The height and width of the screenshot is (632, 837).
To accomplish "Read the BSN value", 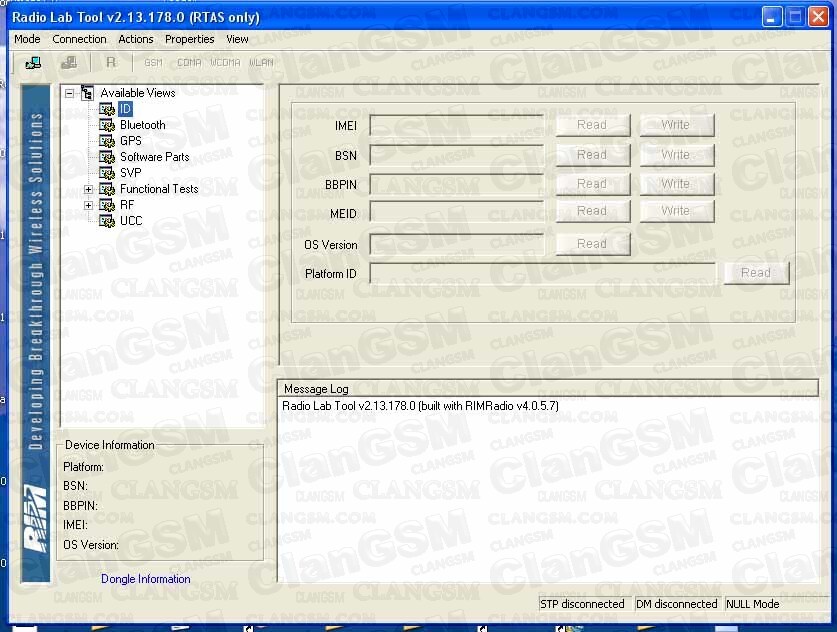I will (593, 155).
